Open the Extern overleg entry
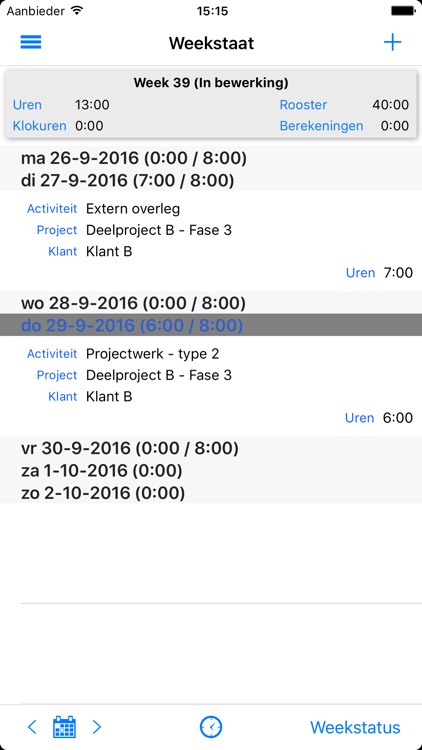This screenshot has height=750, width=422. click(211, 241)
